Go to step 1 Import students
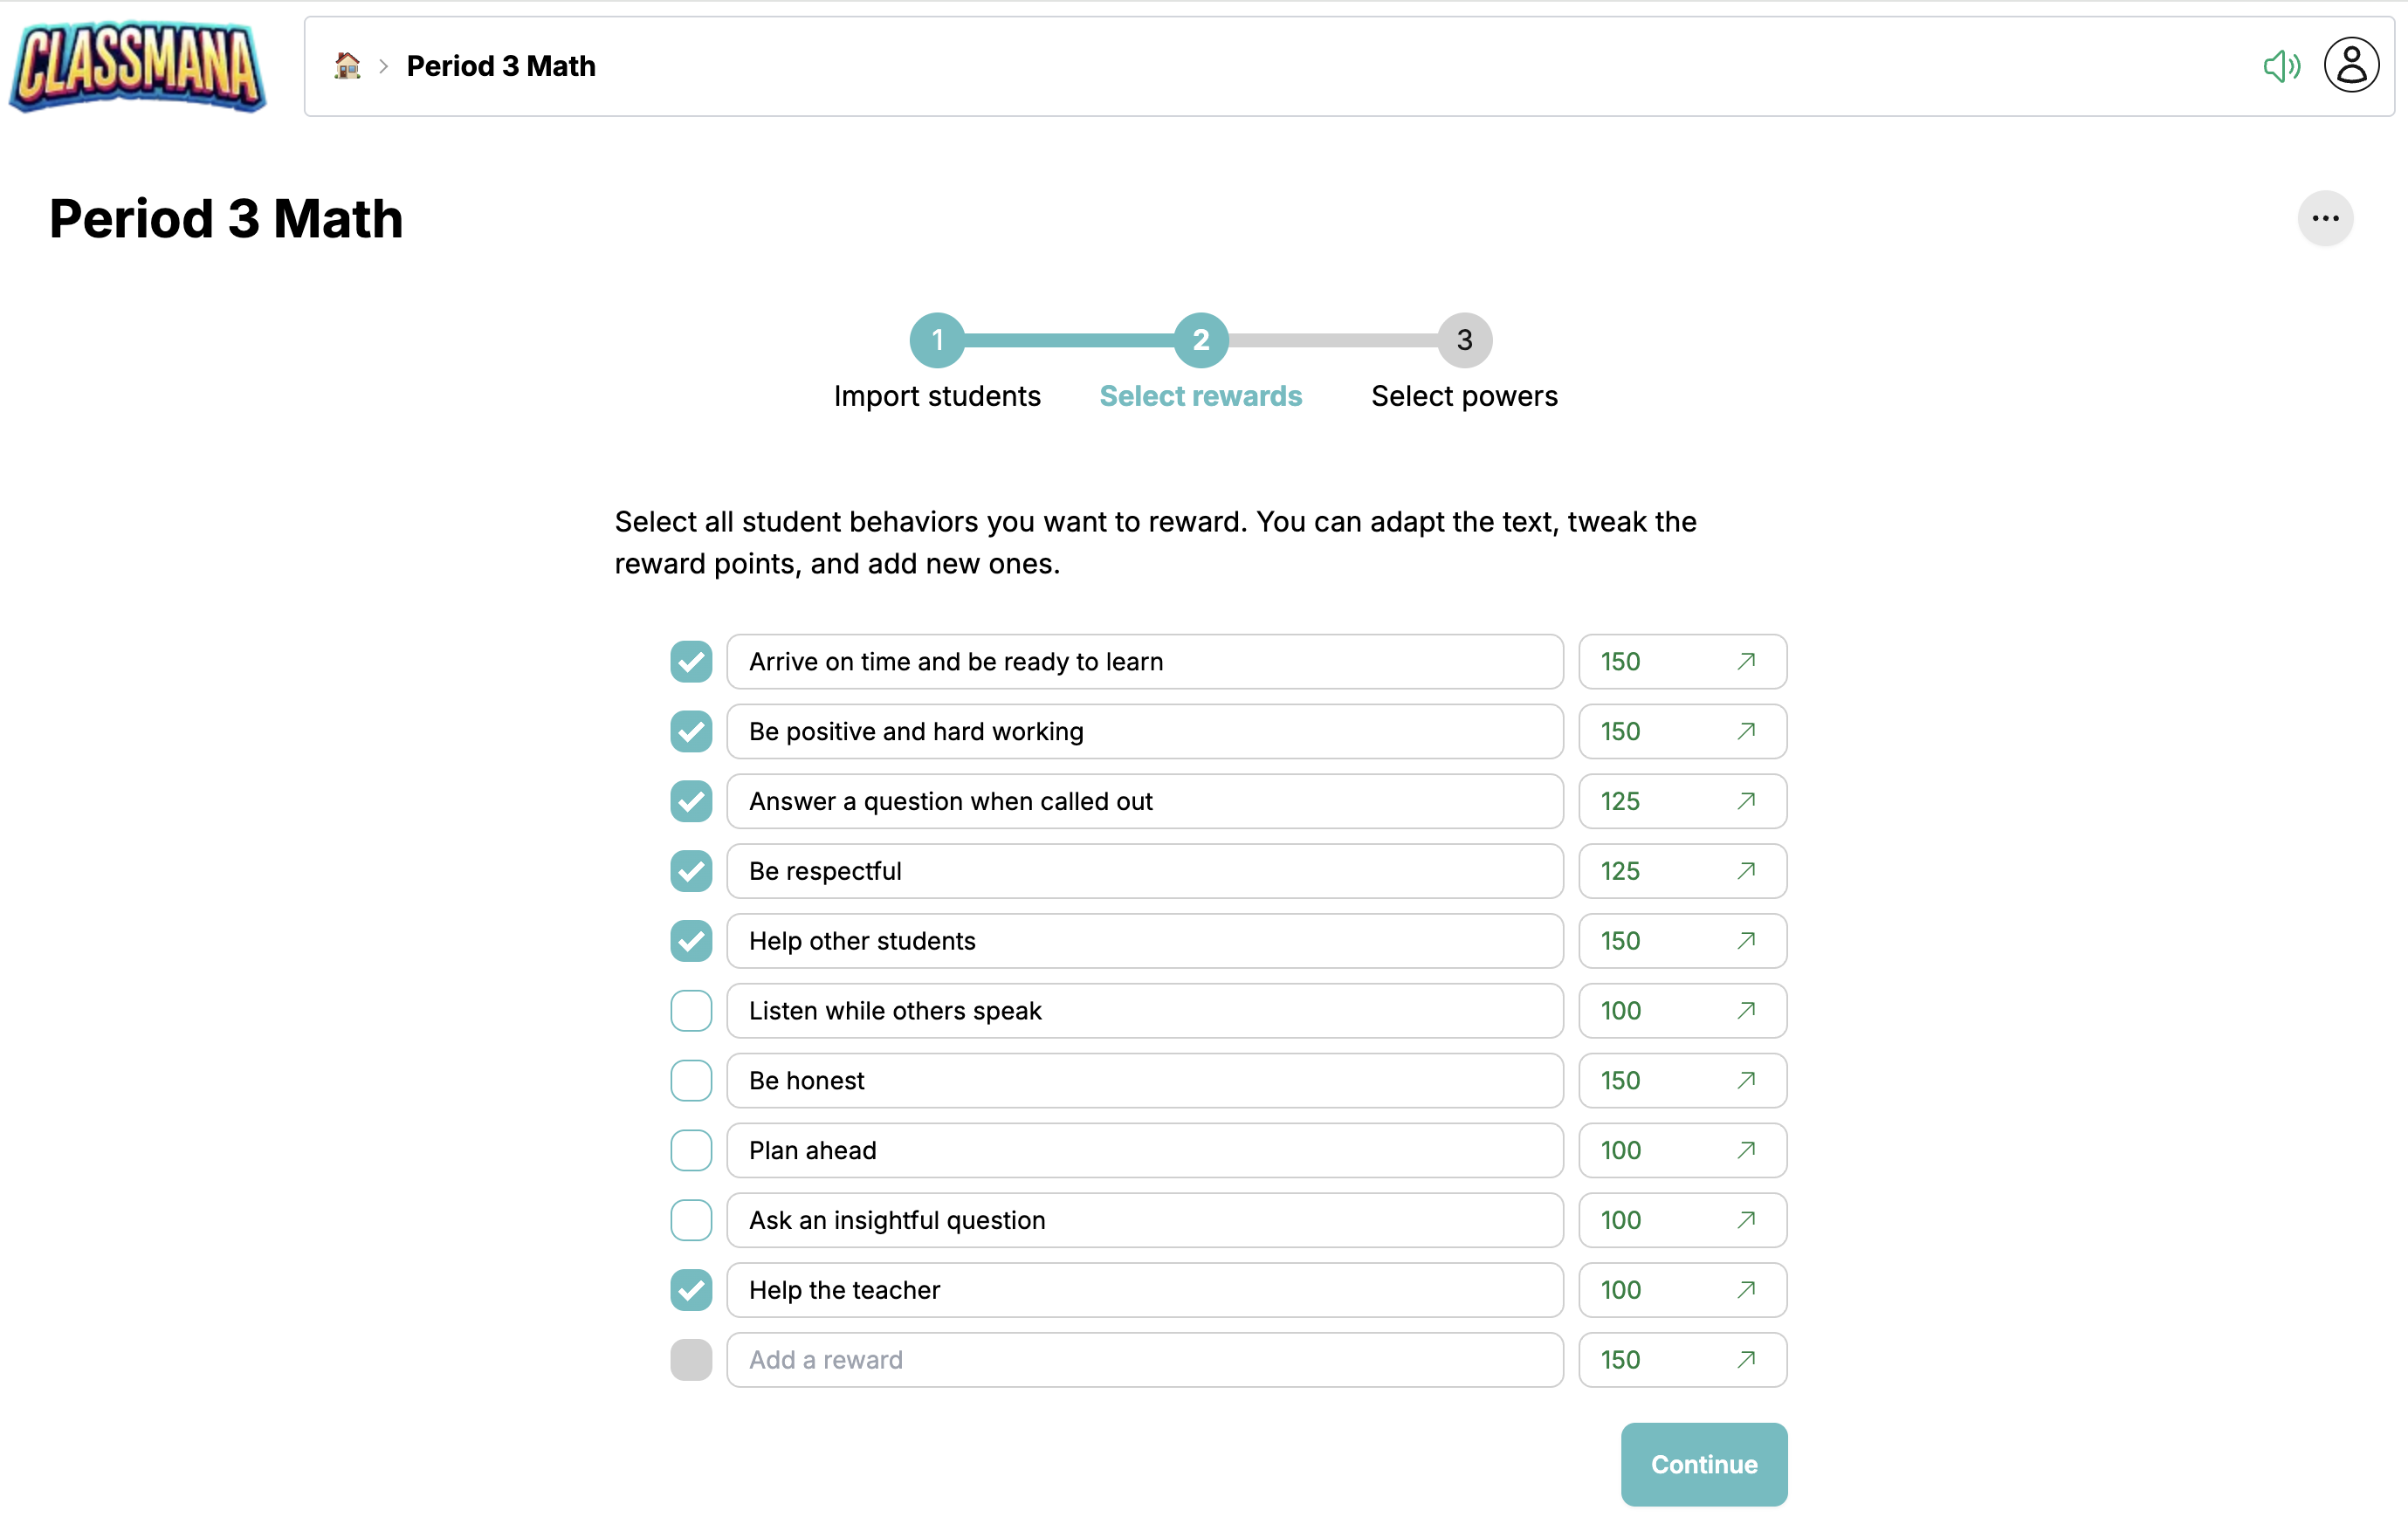Viewport: 2408px width, 1524px height. click(x=937, y=341)
